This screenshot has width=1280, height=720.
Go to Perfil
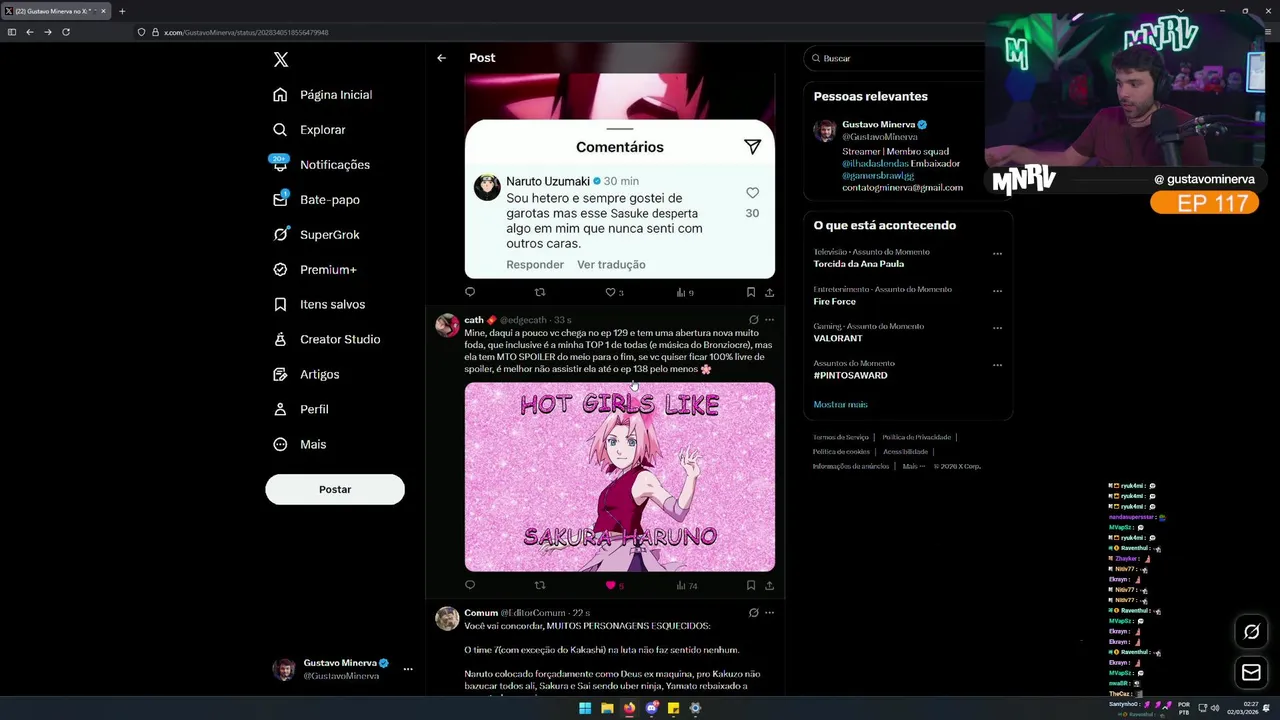point(301,410)
